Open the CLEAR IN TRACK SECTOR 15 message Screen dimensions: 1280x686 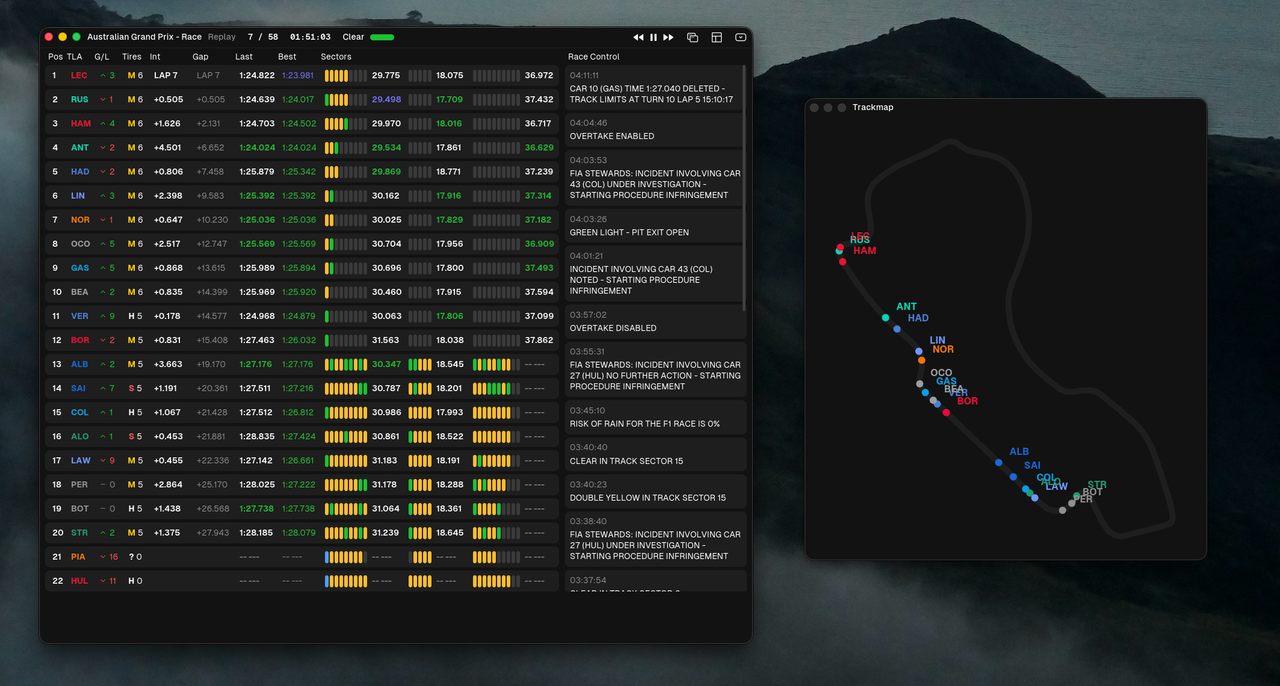pos(655,455)
